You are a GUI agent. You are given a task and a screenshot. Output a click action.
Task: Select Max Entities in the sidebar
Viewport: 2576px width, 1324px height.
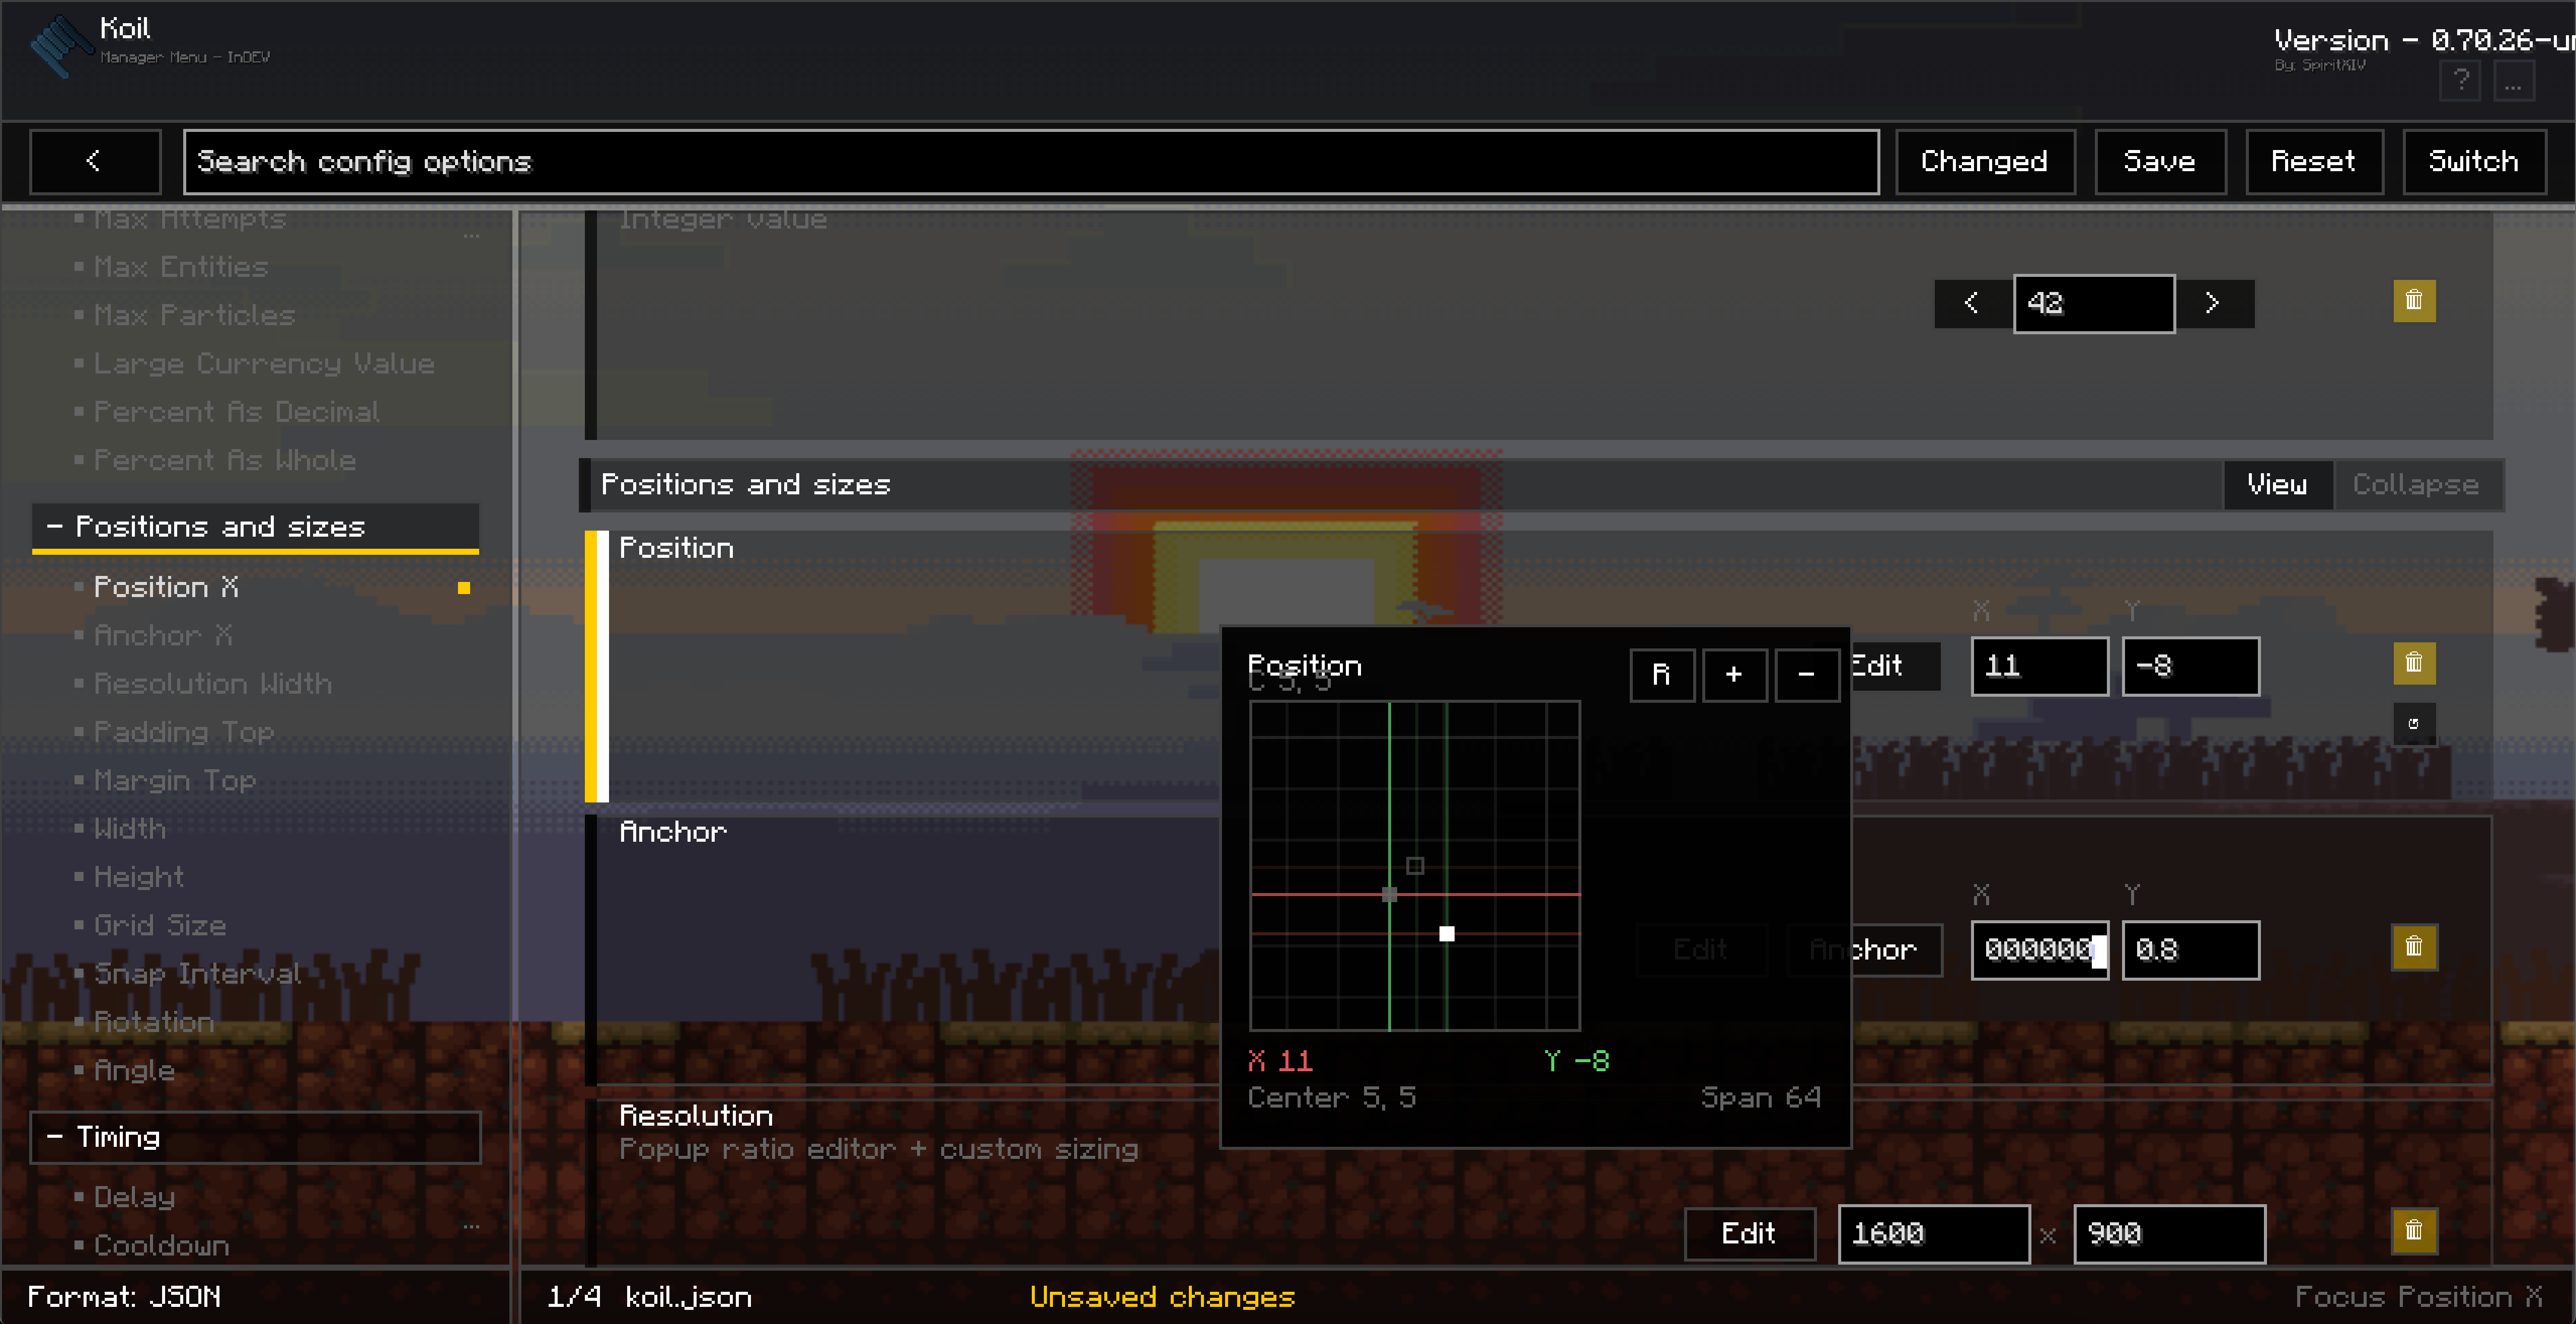[181, 267]
